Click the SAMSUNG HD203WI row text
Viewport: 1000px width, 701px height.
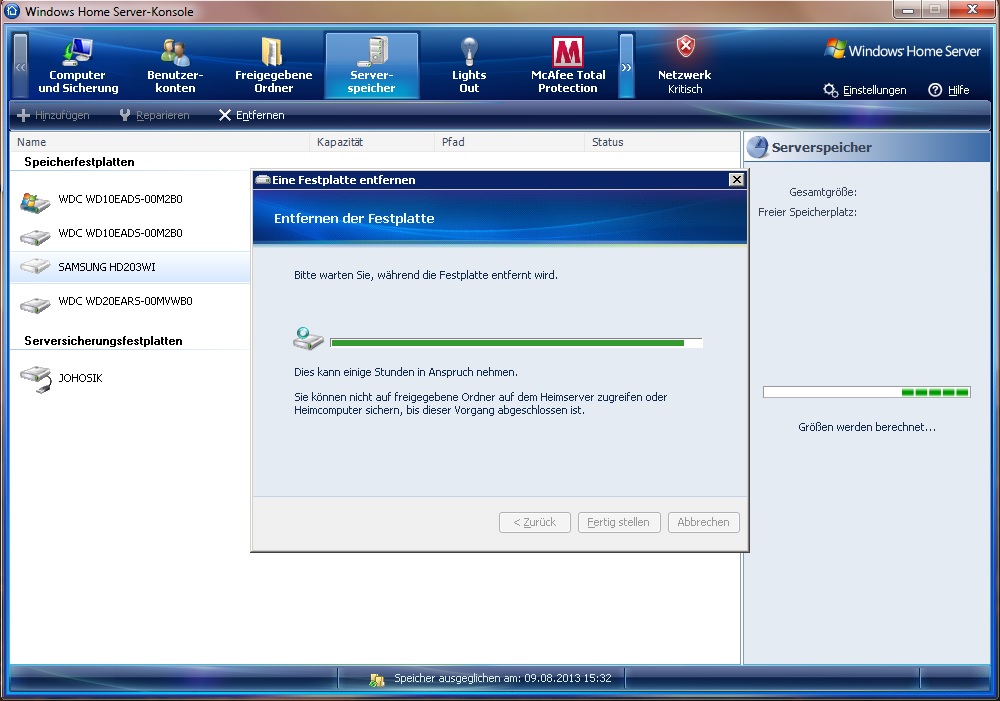107,267
